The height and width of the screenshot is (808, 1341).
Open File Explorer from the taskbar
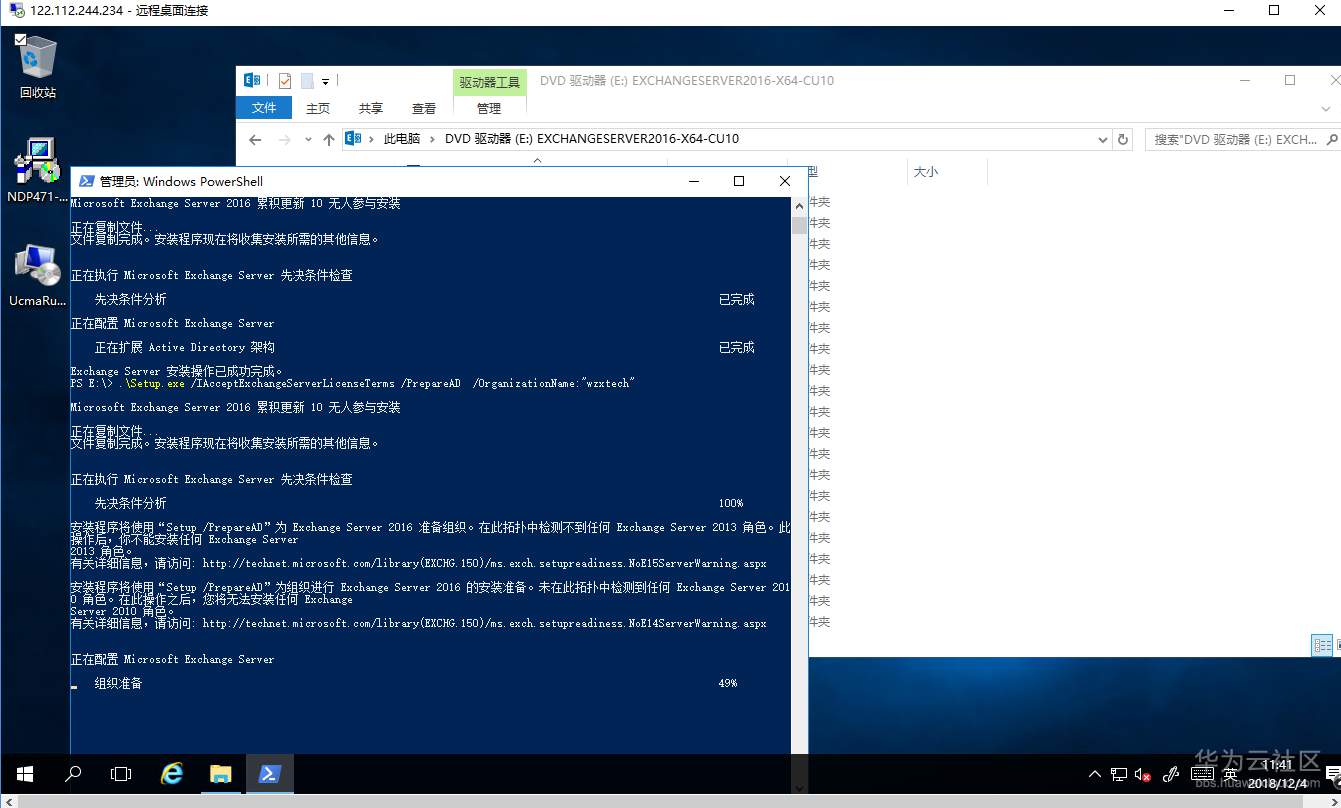click(221, 774)
